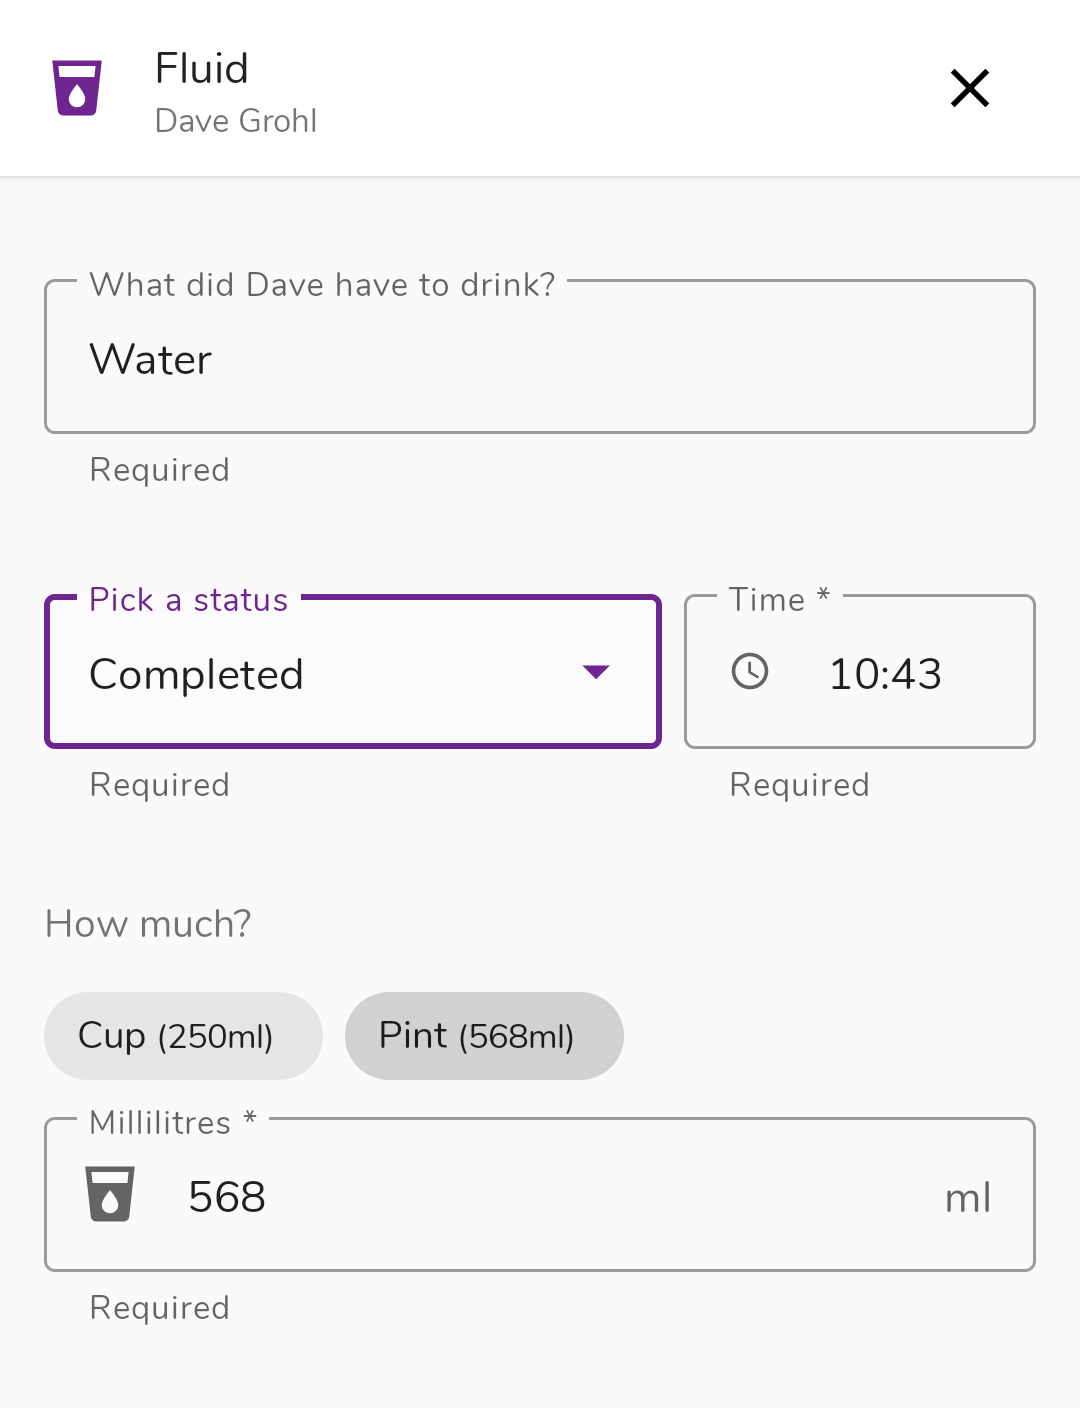The height and width of the screenshot is (1408, 1080).
Task: Click the ml unit suffix in Millilitres field
Action: coord(968,1198)
